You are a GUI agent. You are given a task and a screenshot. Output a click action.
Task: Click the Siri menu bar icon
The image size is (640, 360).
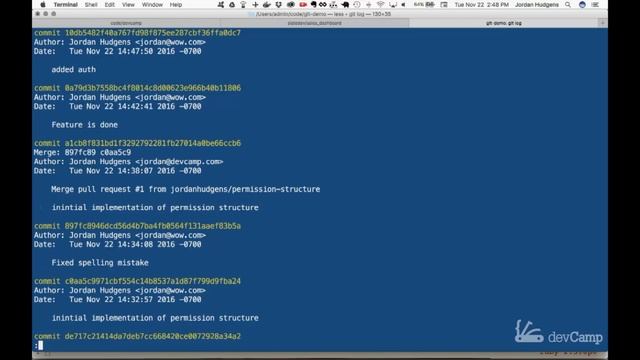pyautogui.click(x=582, y=4)
